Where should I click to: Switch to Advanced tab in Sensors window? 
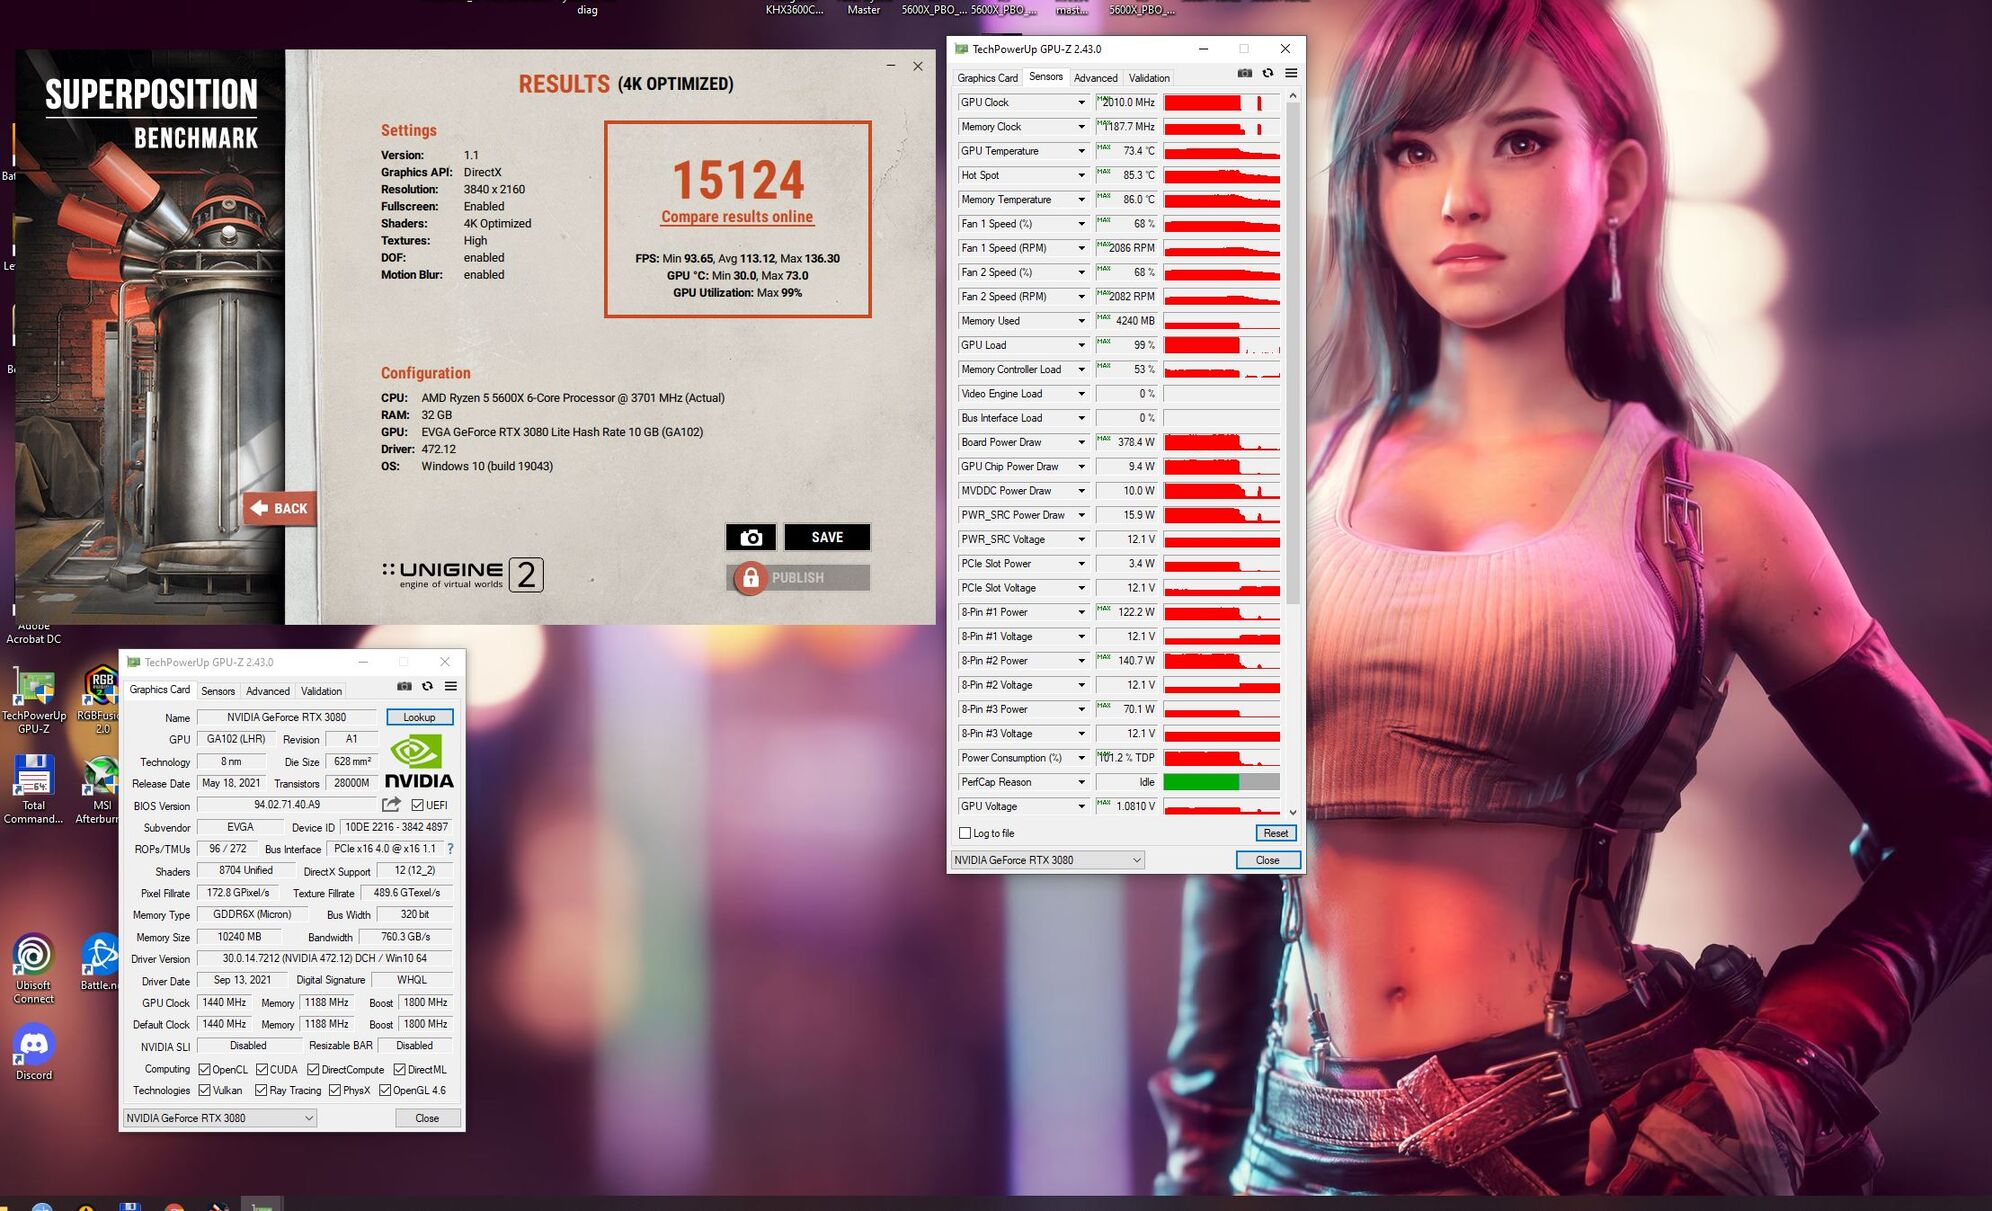click(1095, 78)
